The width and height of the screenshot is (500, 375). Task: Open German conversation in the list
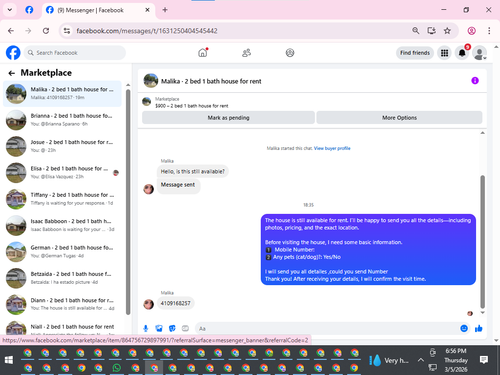[x=62, y=252]
